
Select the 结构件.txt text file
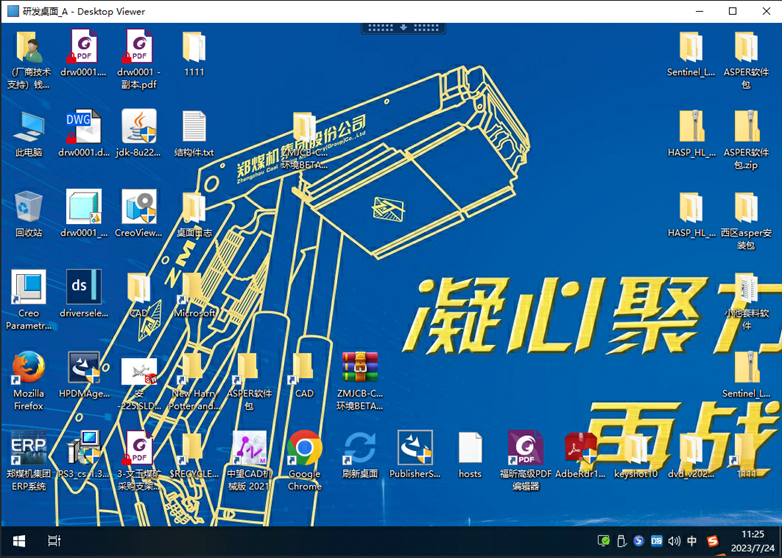pyautogui.click(x=194, y=127)
